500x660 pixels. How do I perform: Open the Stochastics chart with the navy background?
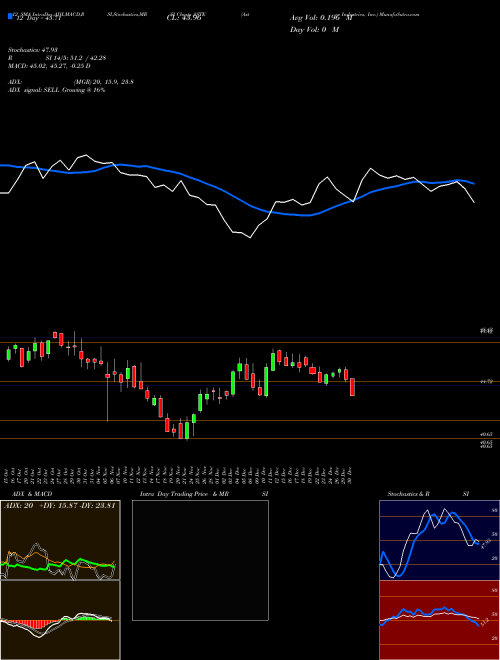[x=439, y=540]
